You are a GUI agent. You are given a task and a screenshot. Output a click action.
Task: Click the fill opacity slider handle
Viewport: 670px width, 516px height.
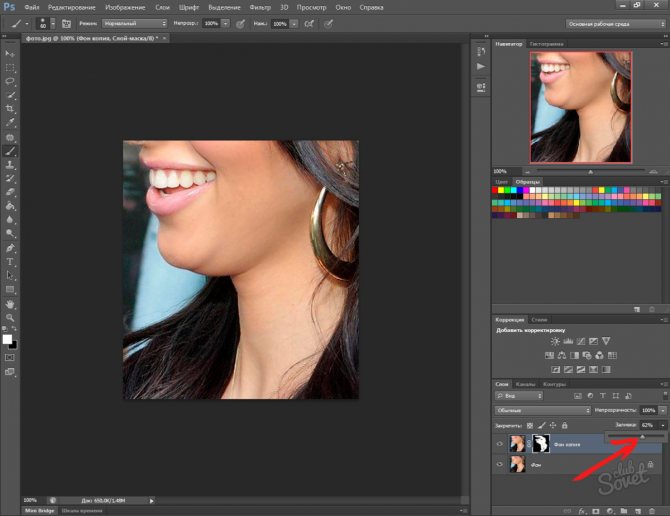(643, 436)
